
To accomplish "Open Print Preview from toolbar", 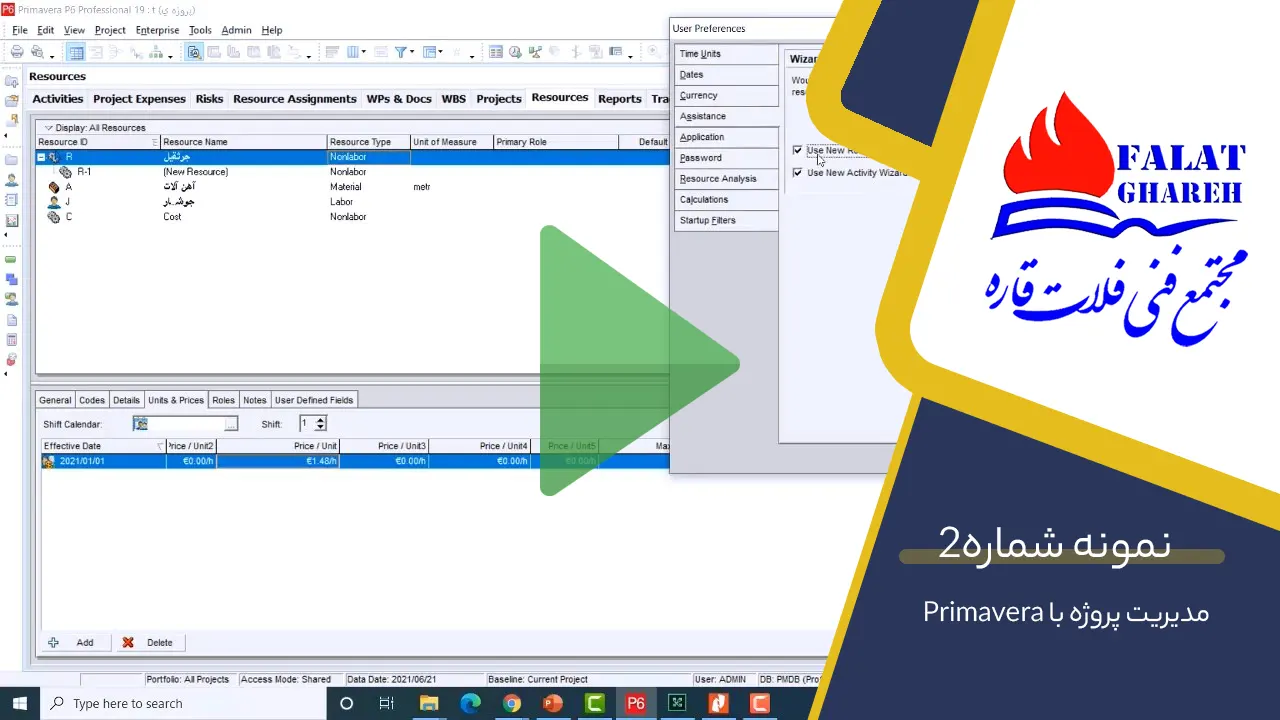I will point(37,52).
